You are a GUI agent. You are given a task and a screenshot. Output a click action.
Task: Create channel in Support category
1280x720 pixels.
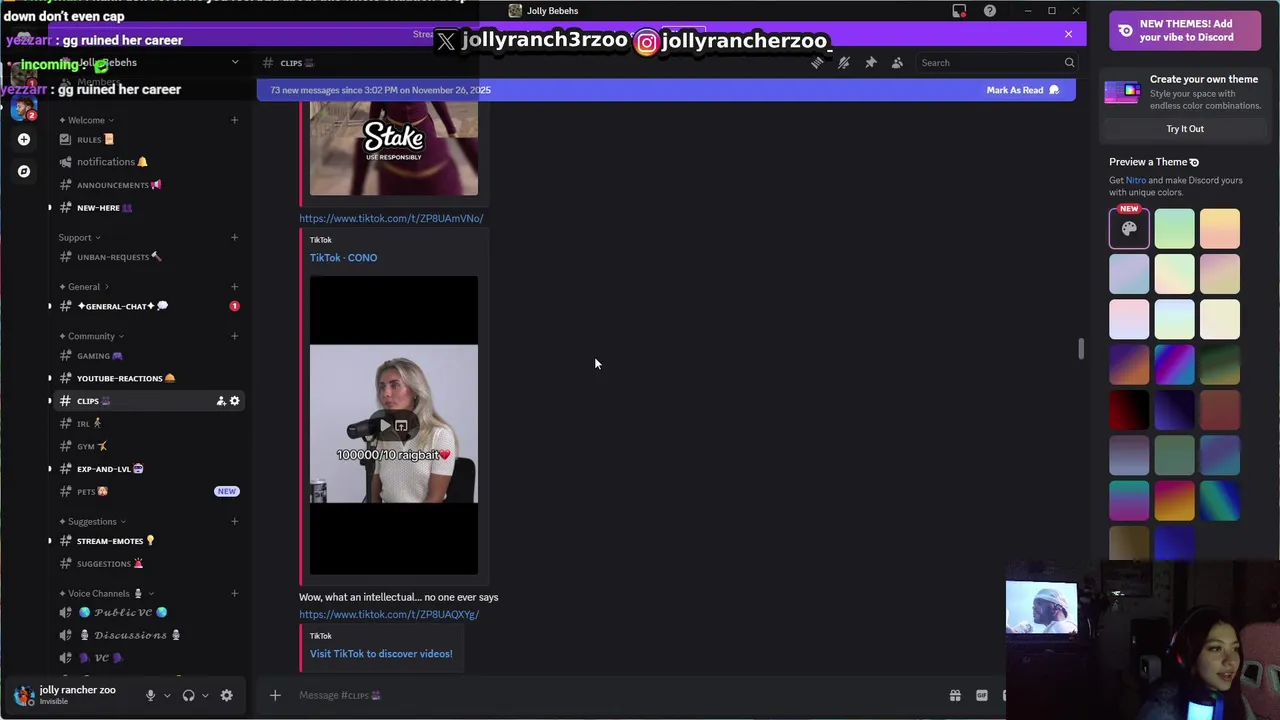235,237
